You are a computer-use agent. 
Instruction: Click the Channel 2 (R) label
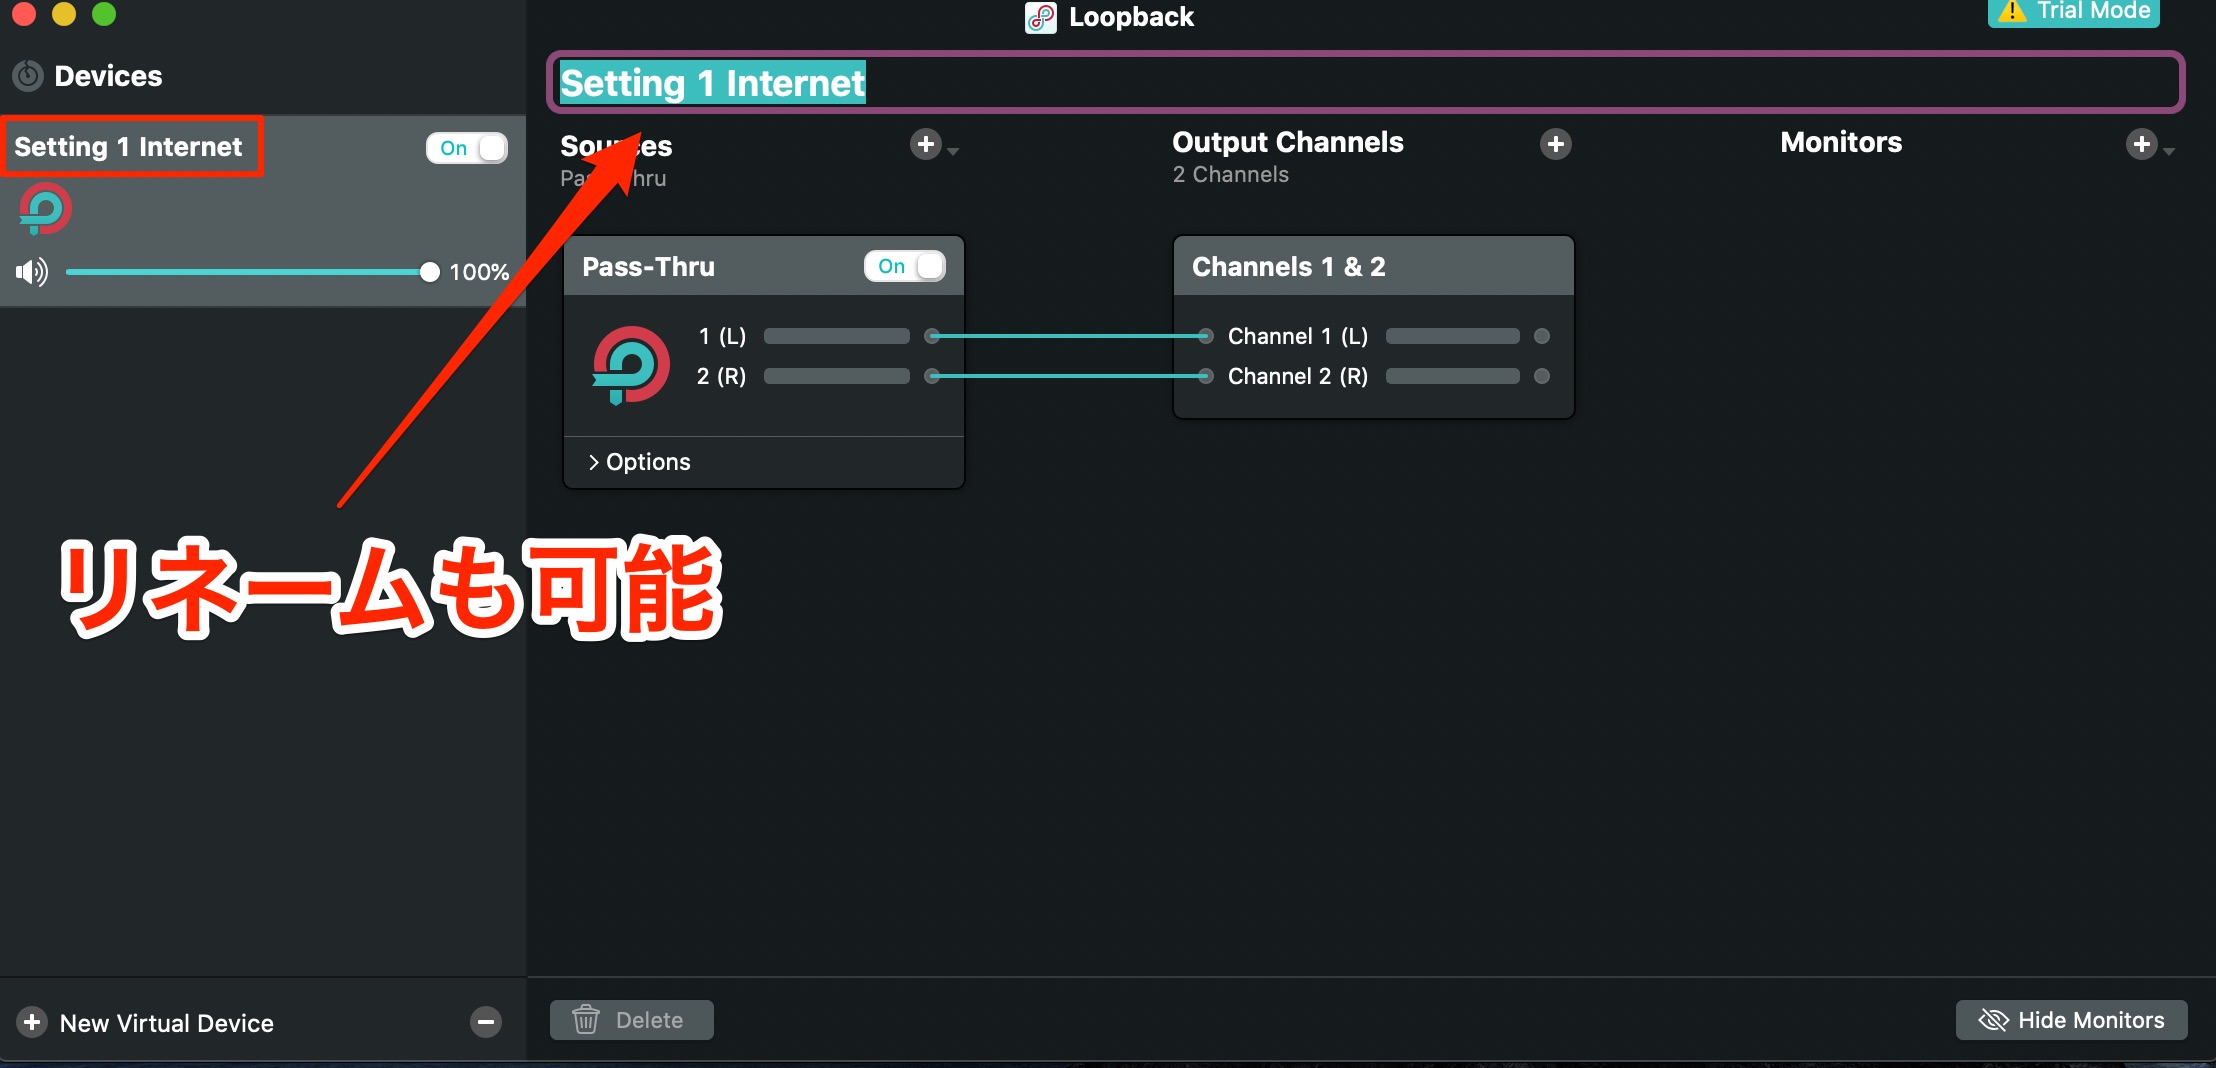pyautogui.click(x=1298, y=376)
